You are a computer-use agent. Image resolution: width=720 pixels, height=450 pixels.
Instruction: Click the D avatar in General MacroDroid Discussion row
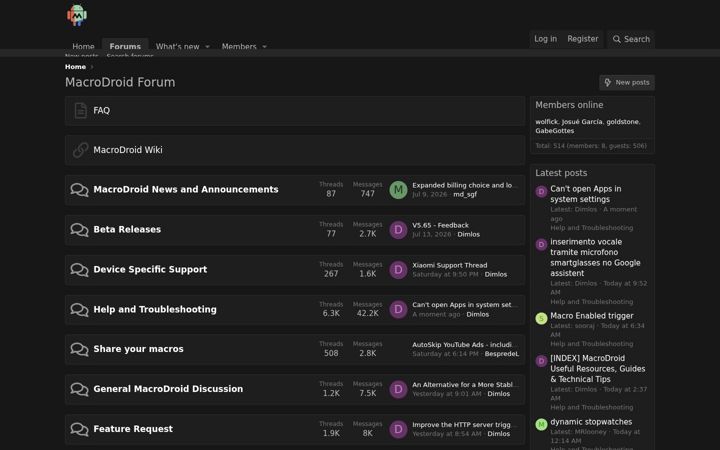coord(398,389)
